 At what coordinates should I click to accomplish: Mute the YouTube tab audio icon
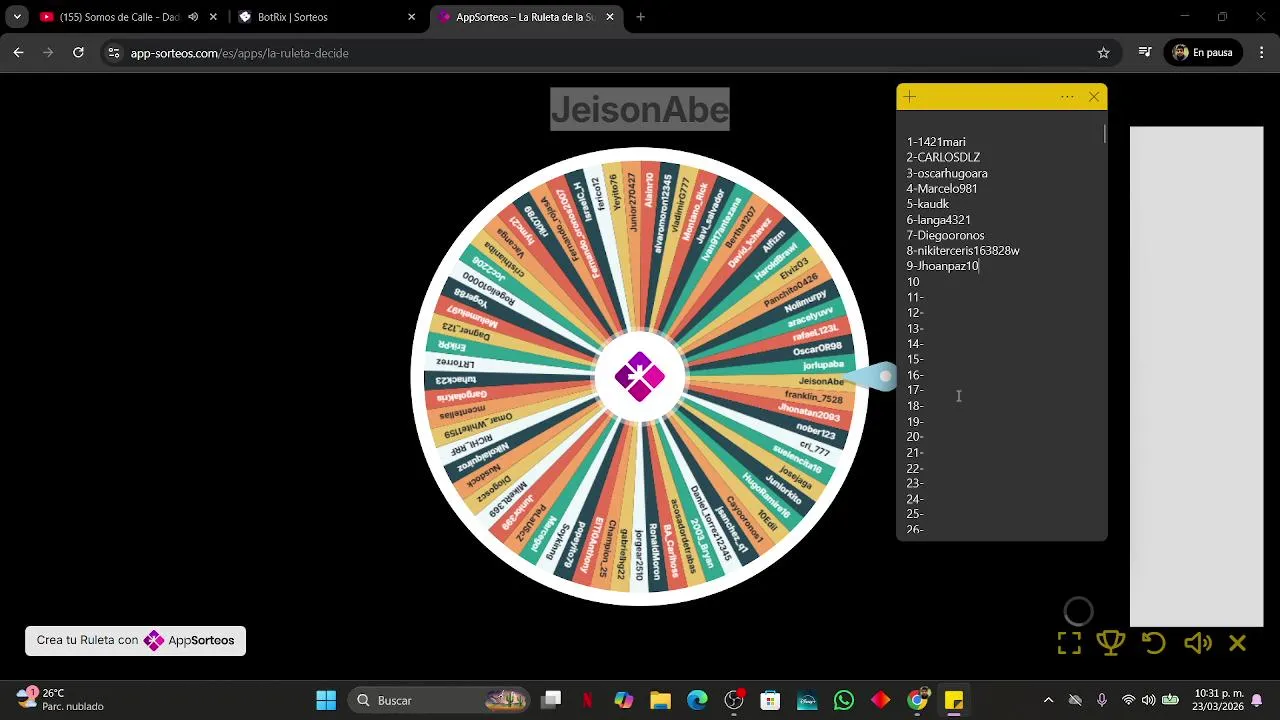coord(192,17)
